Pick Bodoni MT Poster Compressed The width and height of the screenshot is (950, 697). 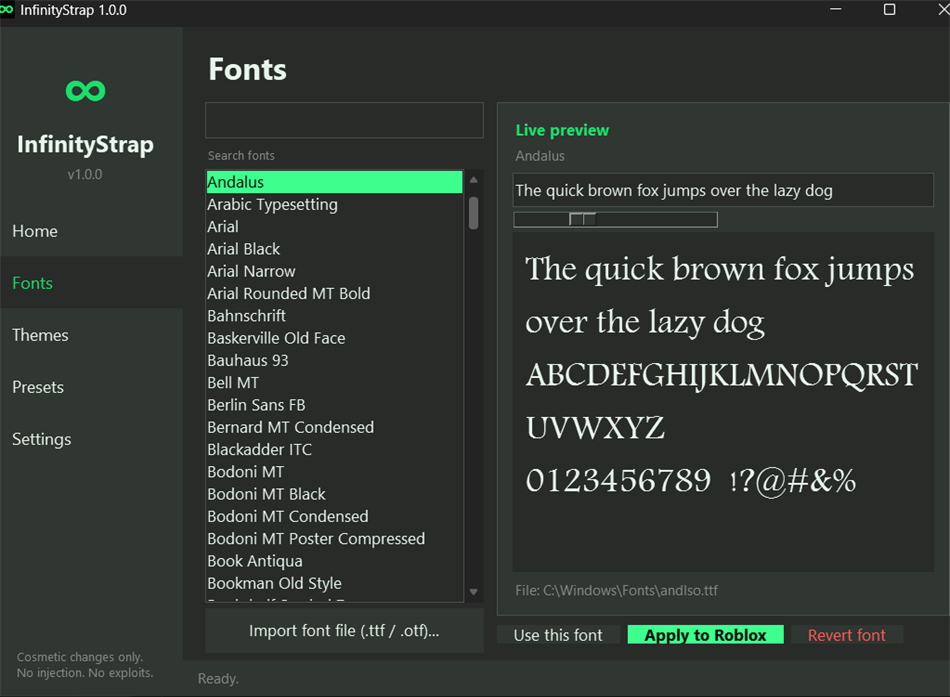point(334,539)
